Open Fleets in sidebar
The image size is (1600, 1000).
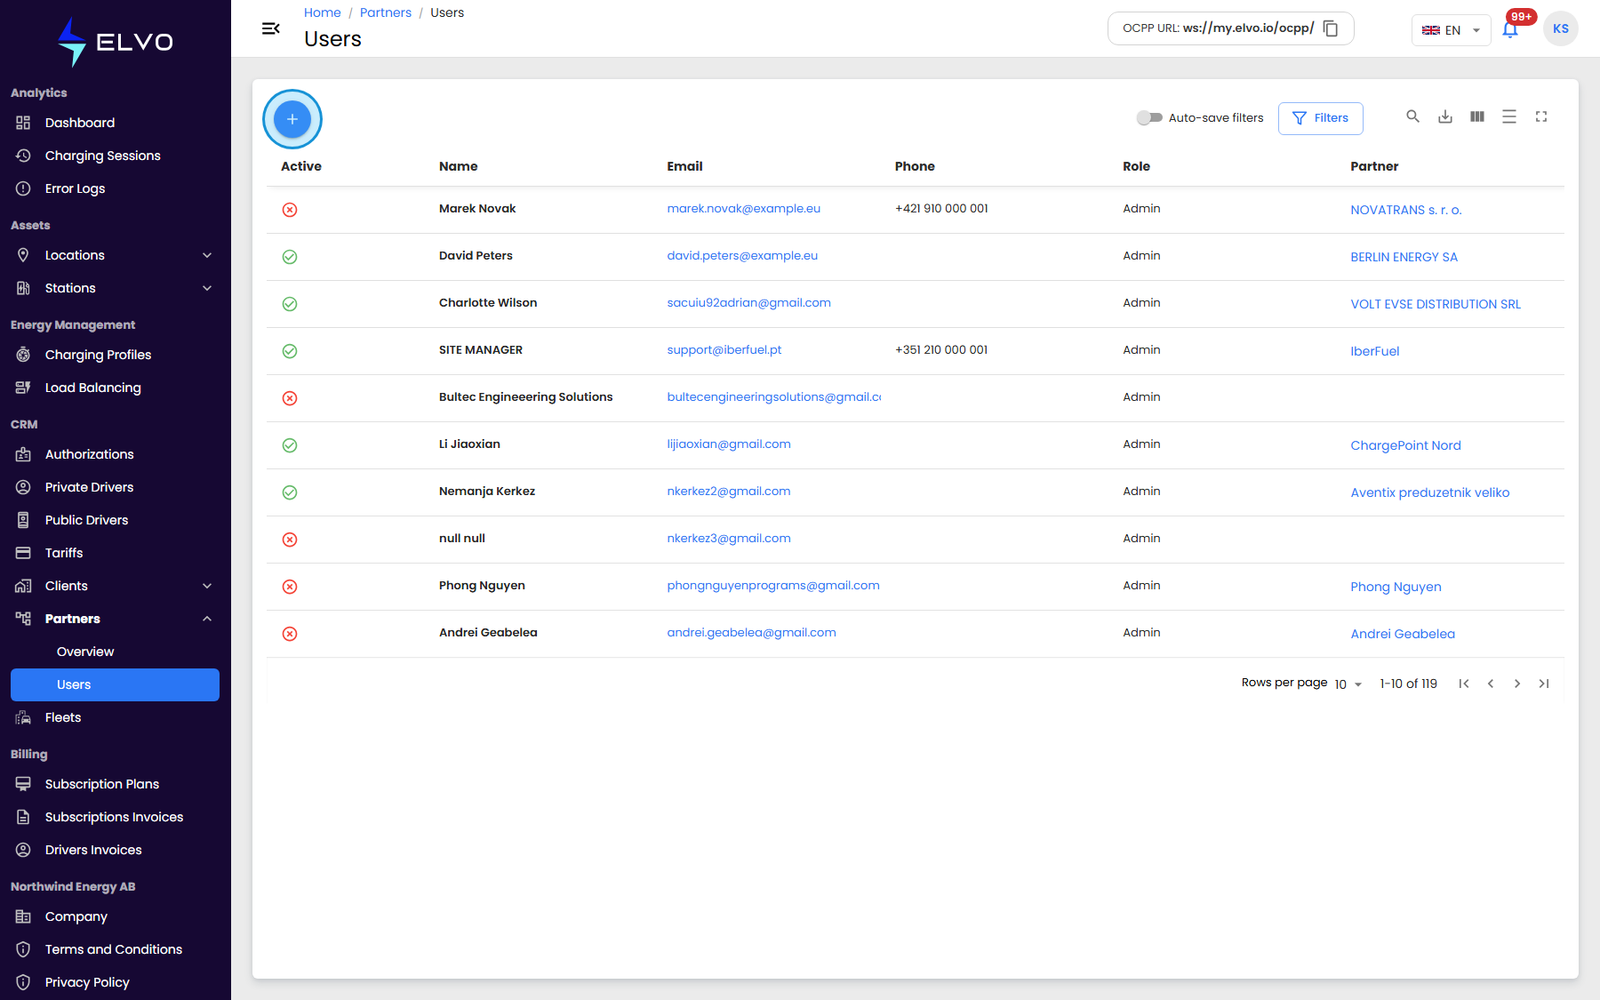click(115, 718)
